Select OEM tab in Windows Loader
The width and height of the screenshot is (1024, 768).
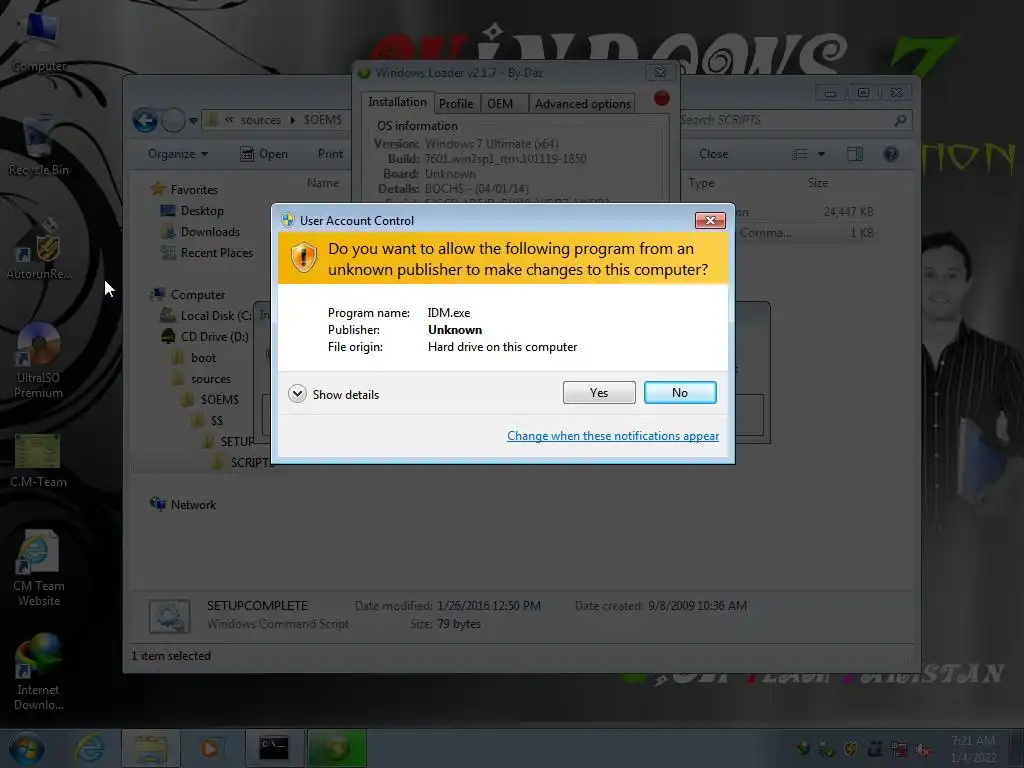click(500, 104)
